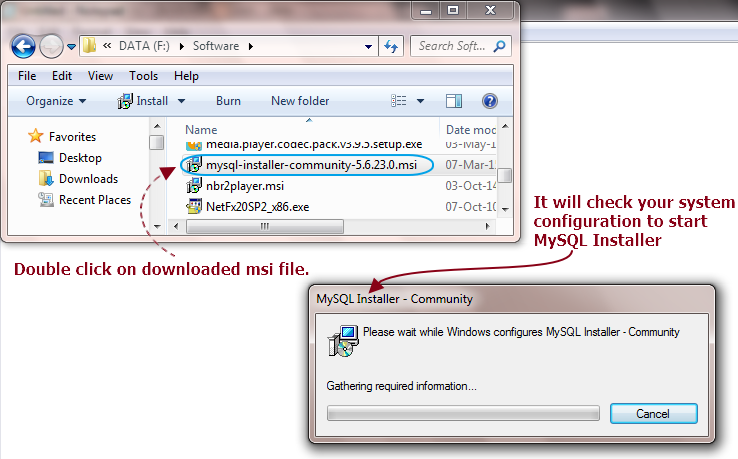738x459 pixels.
Task: Click the Recent Places icon
Action: 46,200
